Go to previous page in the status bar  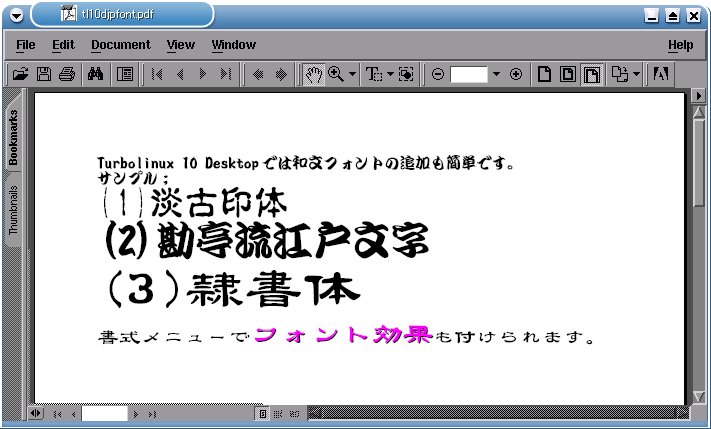pyautogui.click(x=74, y=414)
